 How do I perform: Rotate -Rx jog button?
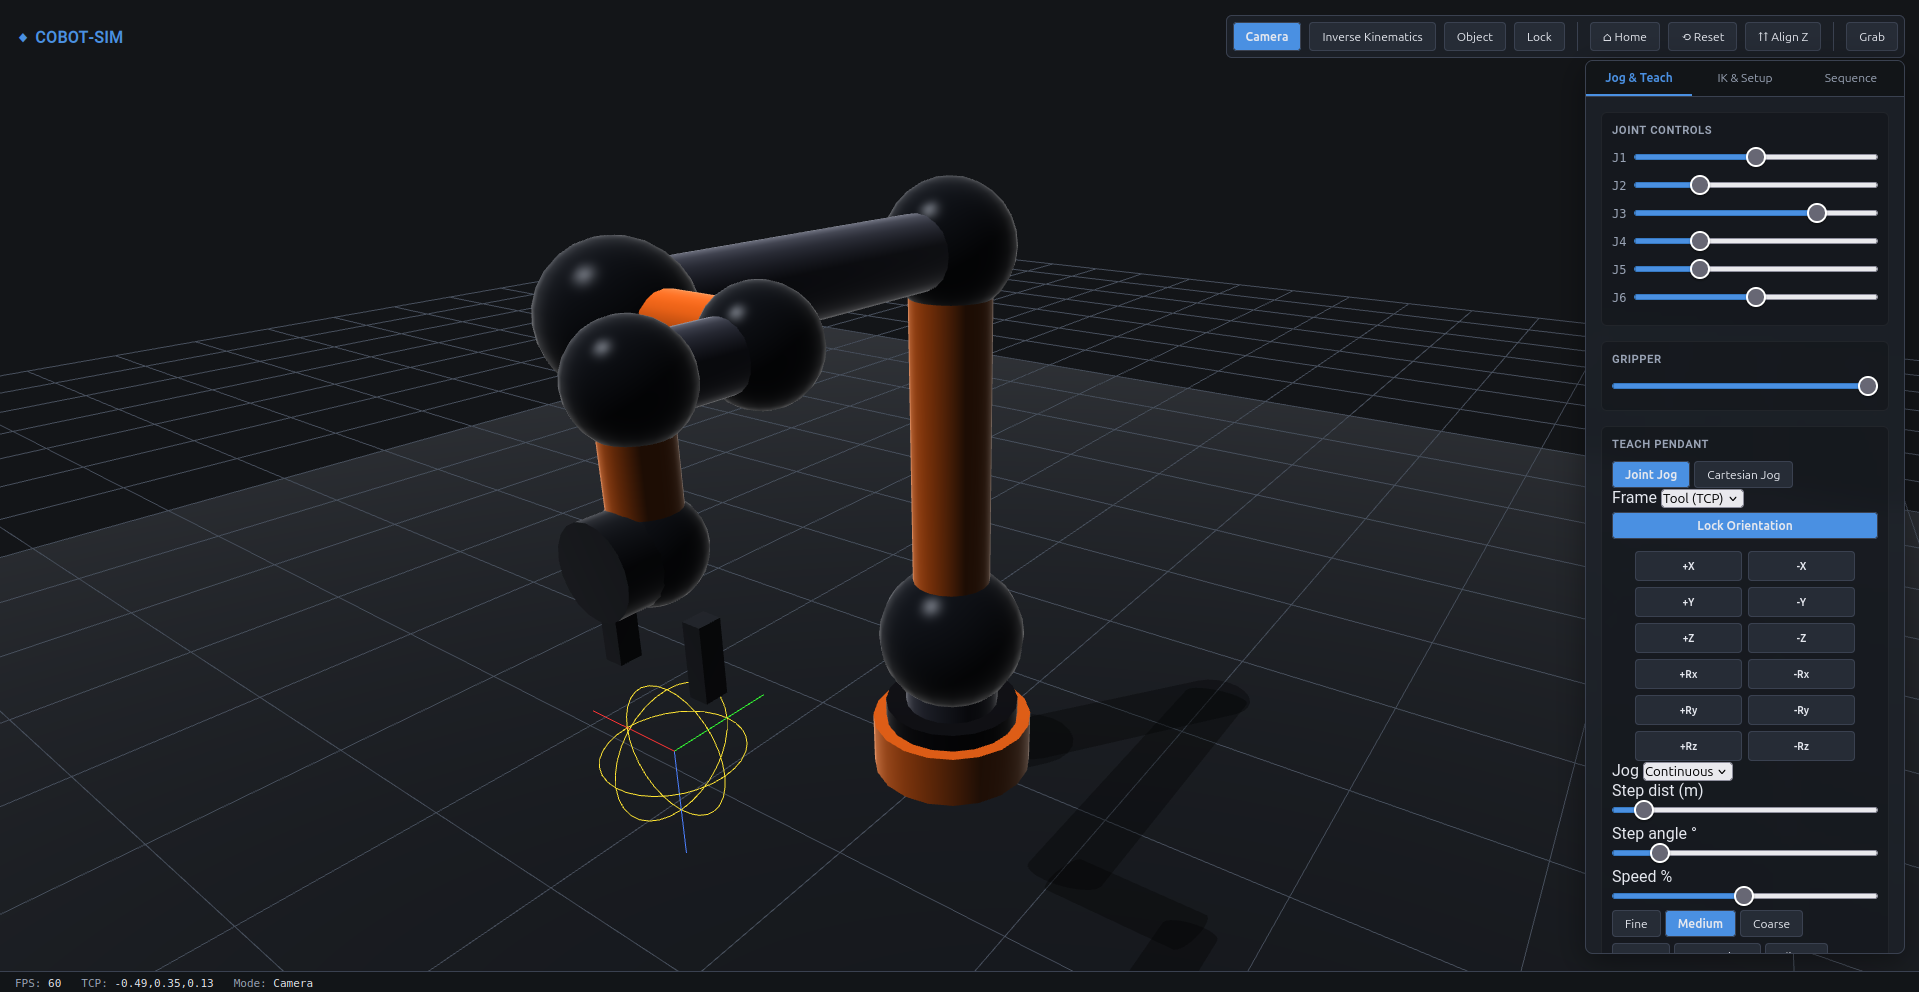pyautogui.click(x=1801, y=674)
